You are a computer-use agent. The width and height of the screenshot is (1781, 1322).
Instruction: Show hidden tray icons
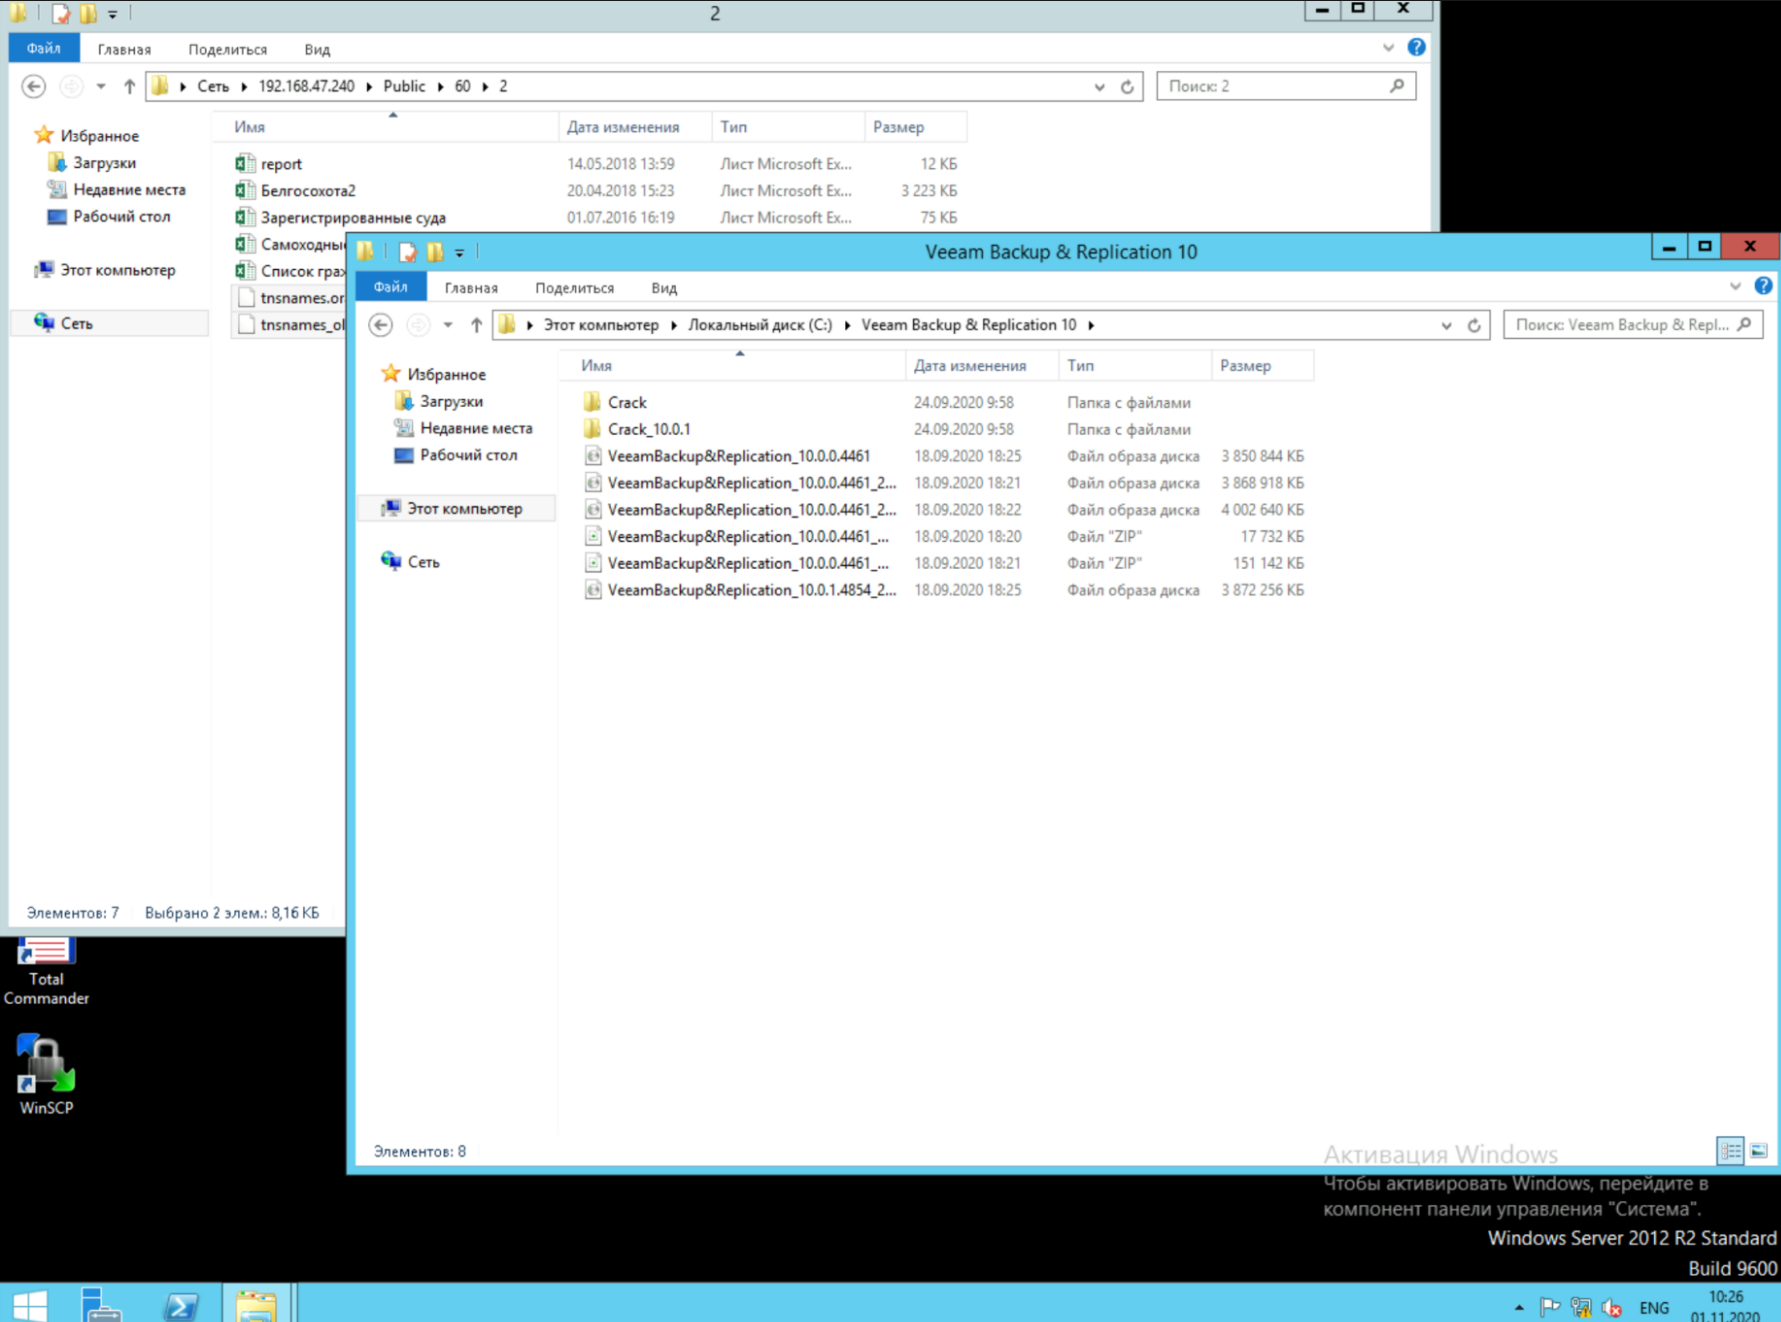pyautogui.click(x=1519, y=1307)
